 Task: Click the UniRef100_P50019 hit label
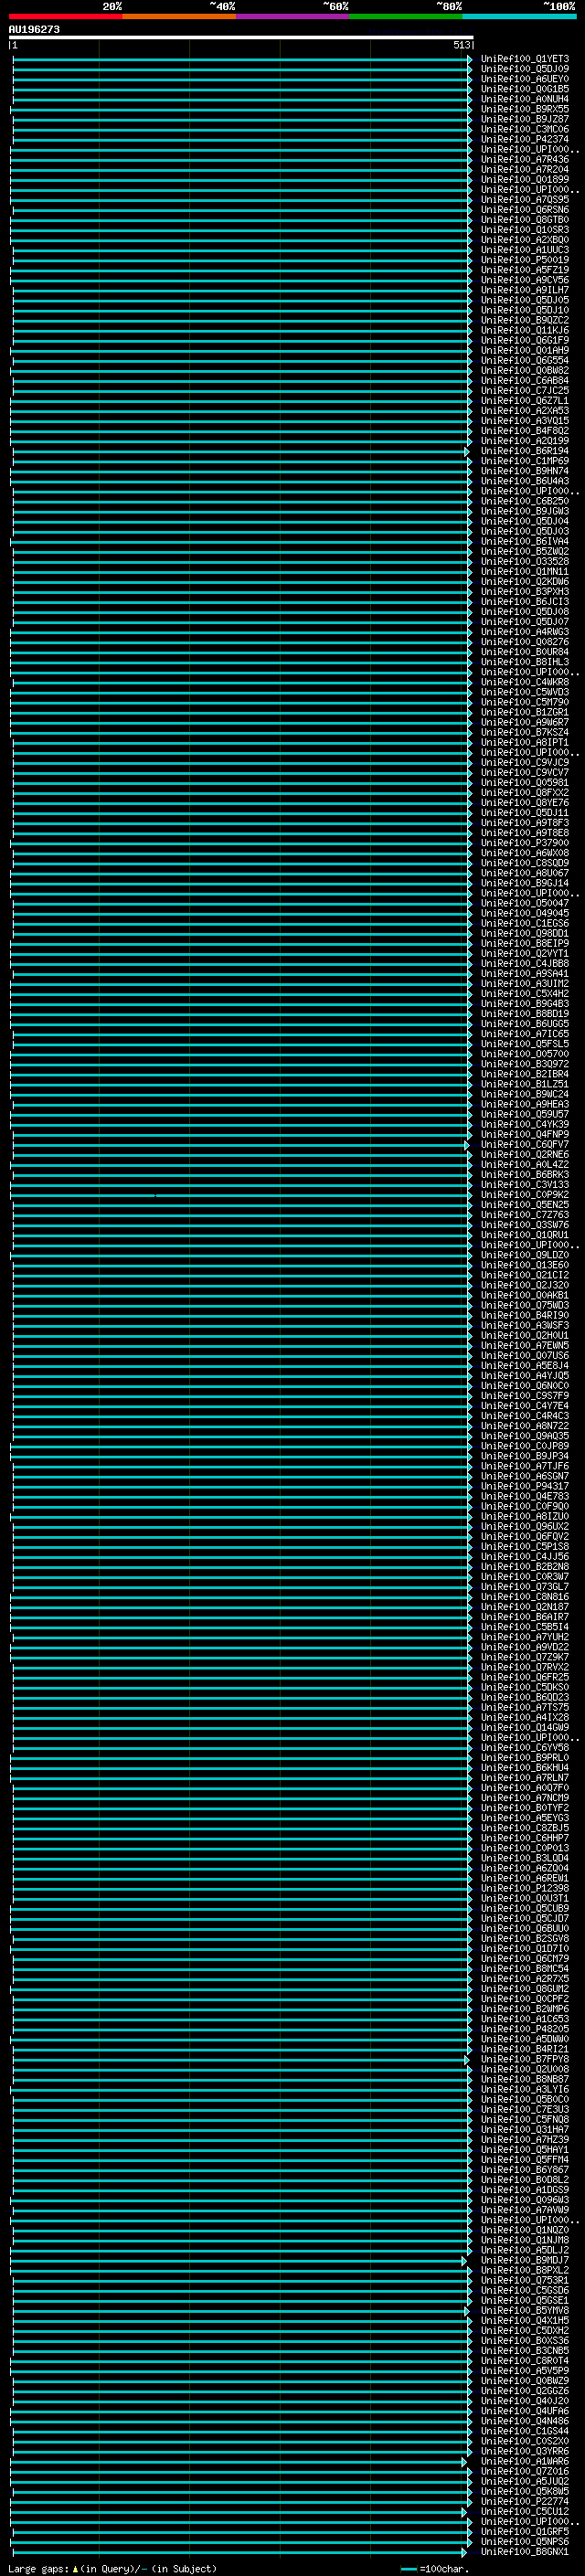pos(525,260)
